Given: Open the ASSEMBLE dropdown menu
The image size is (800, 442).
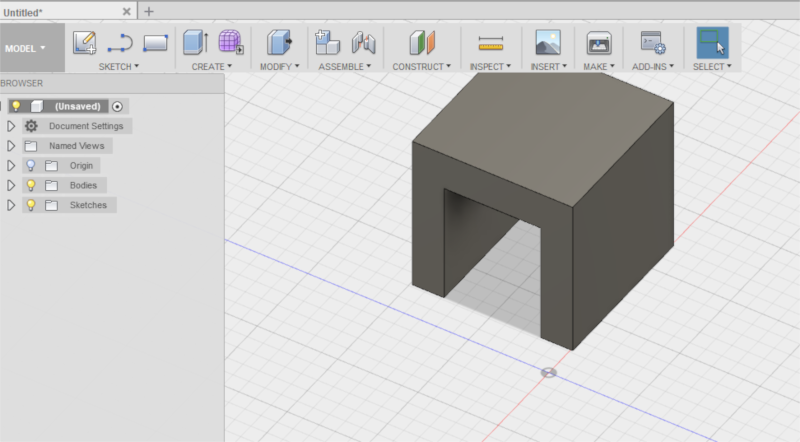Looking at the screenshot, I should 345,66.
